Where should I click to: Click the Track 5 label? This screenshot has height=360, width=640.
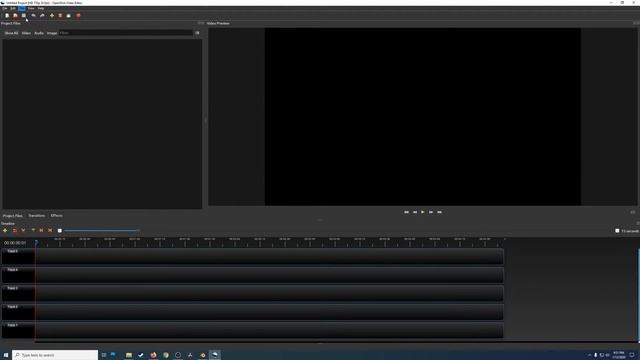coord(12,251)
